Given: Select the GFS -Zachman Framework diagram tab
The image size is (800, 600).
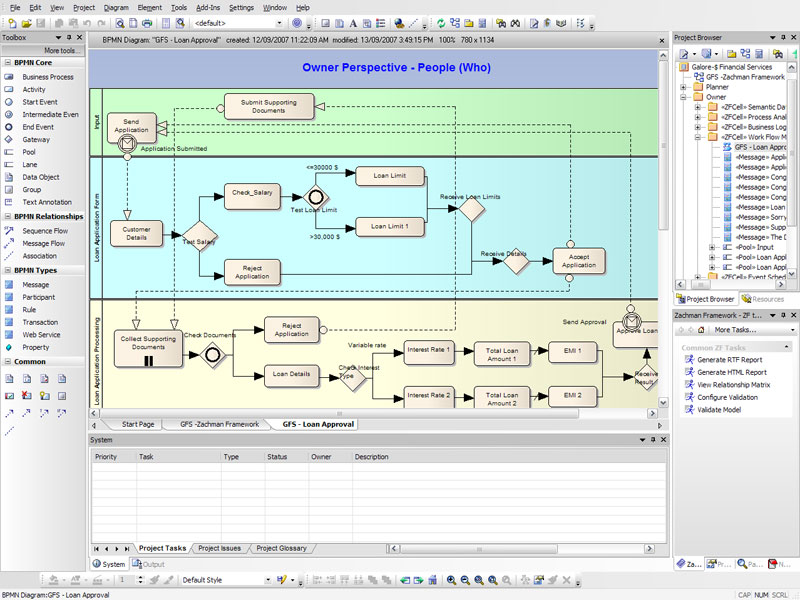Looking at the screenshot, I should (218, 424).
